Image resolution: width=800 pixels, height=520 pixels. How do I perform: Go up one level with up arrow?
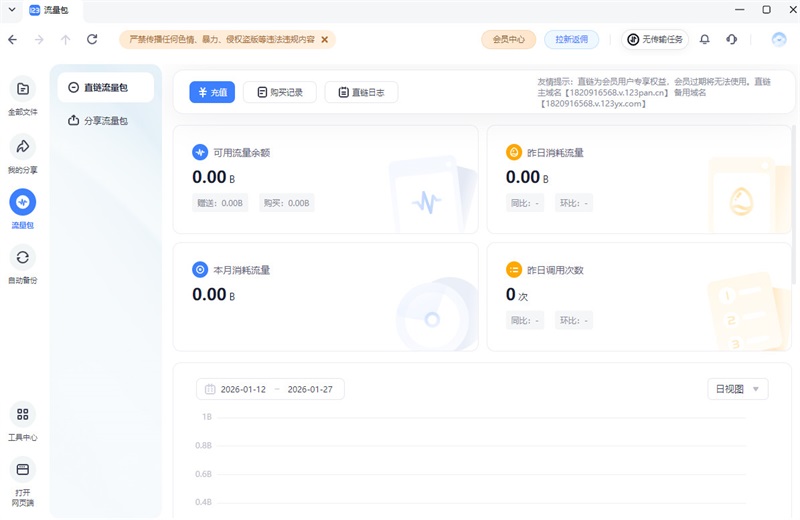coord(65,39)
